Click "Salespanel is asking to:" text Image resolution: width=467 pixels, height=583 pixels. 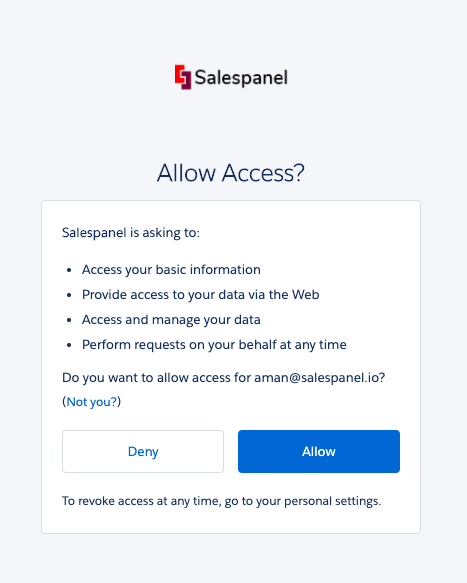point(131,233)
